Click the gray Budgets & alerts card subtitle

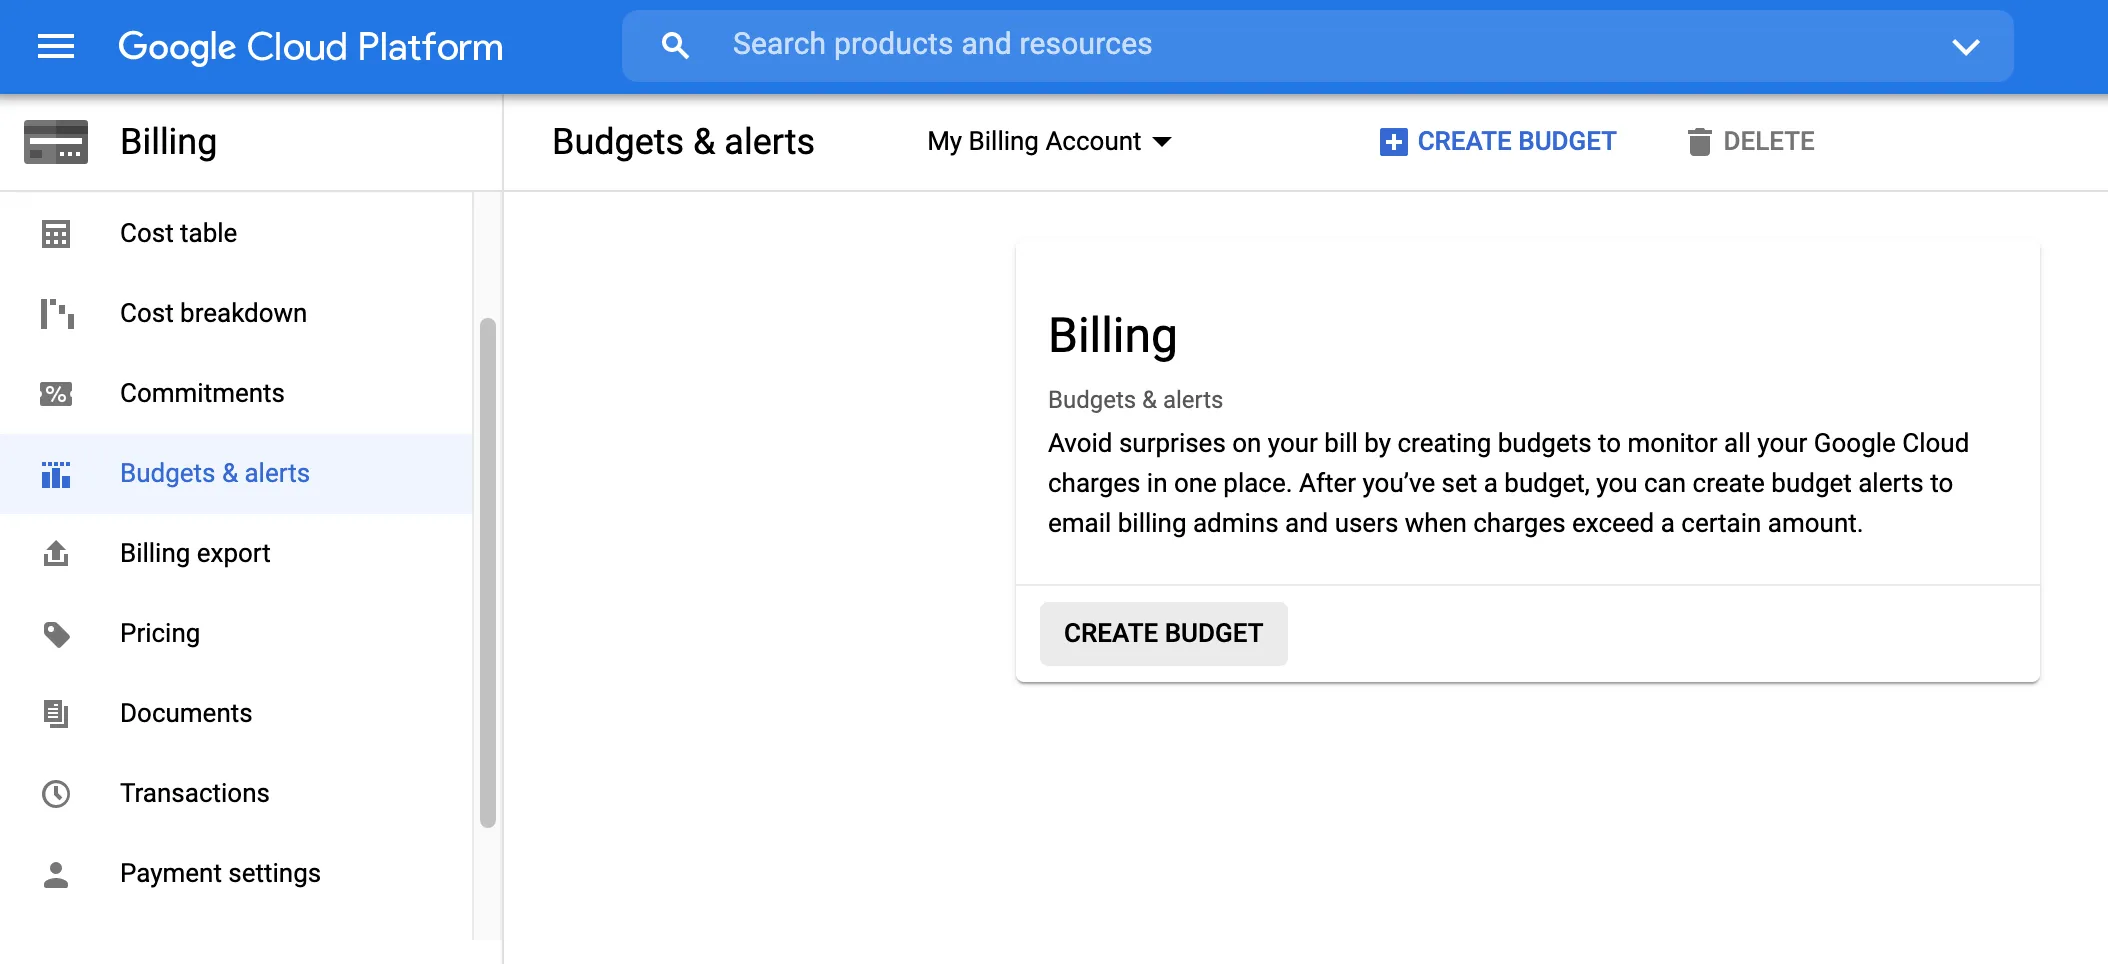pos(1135,400)
